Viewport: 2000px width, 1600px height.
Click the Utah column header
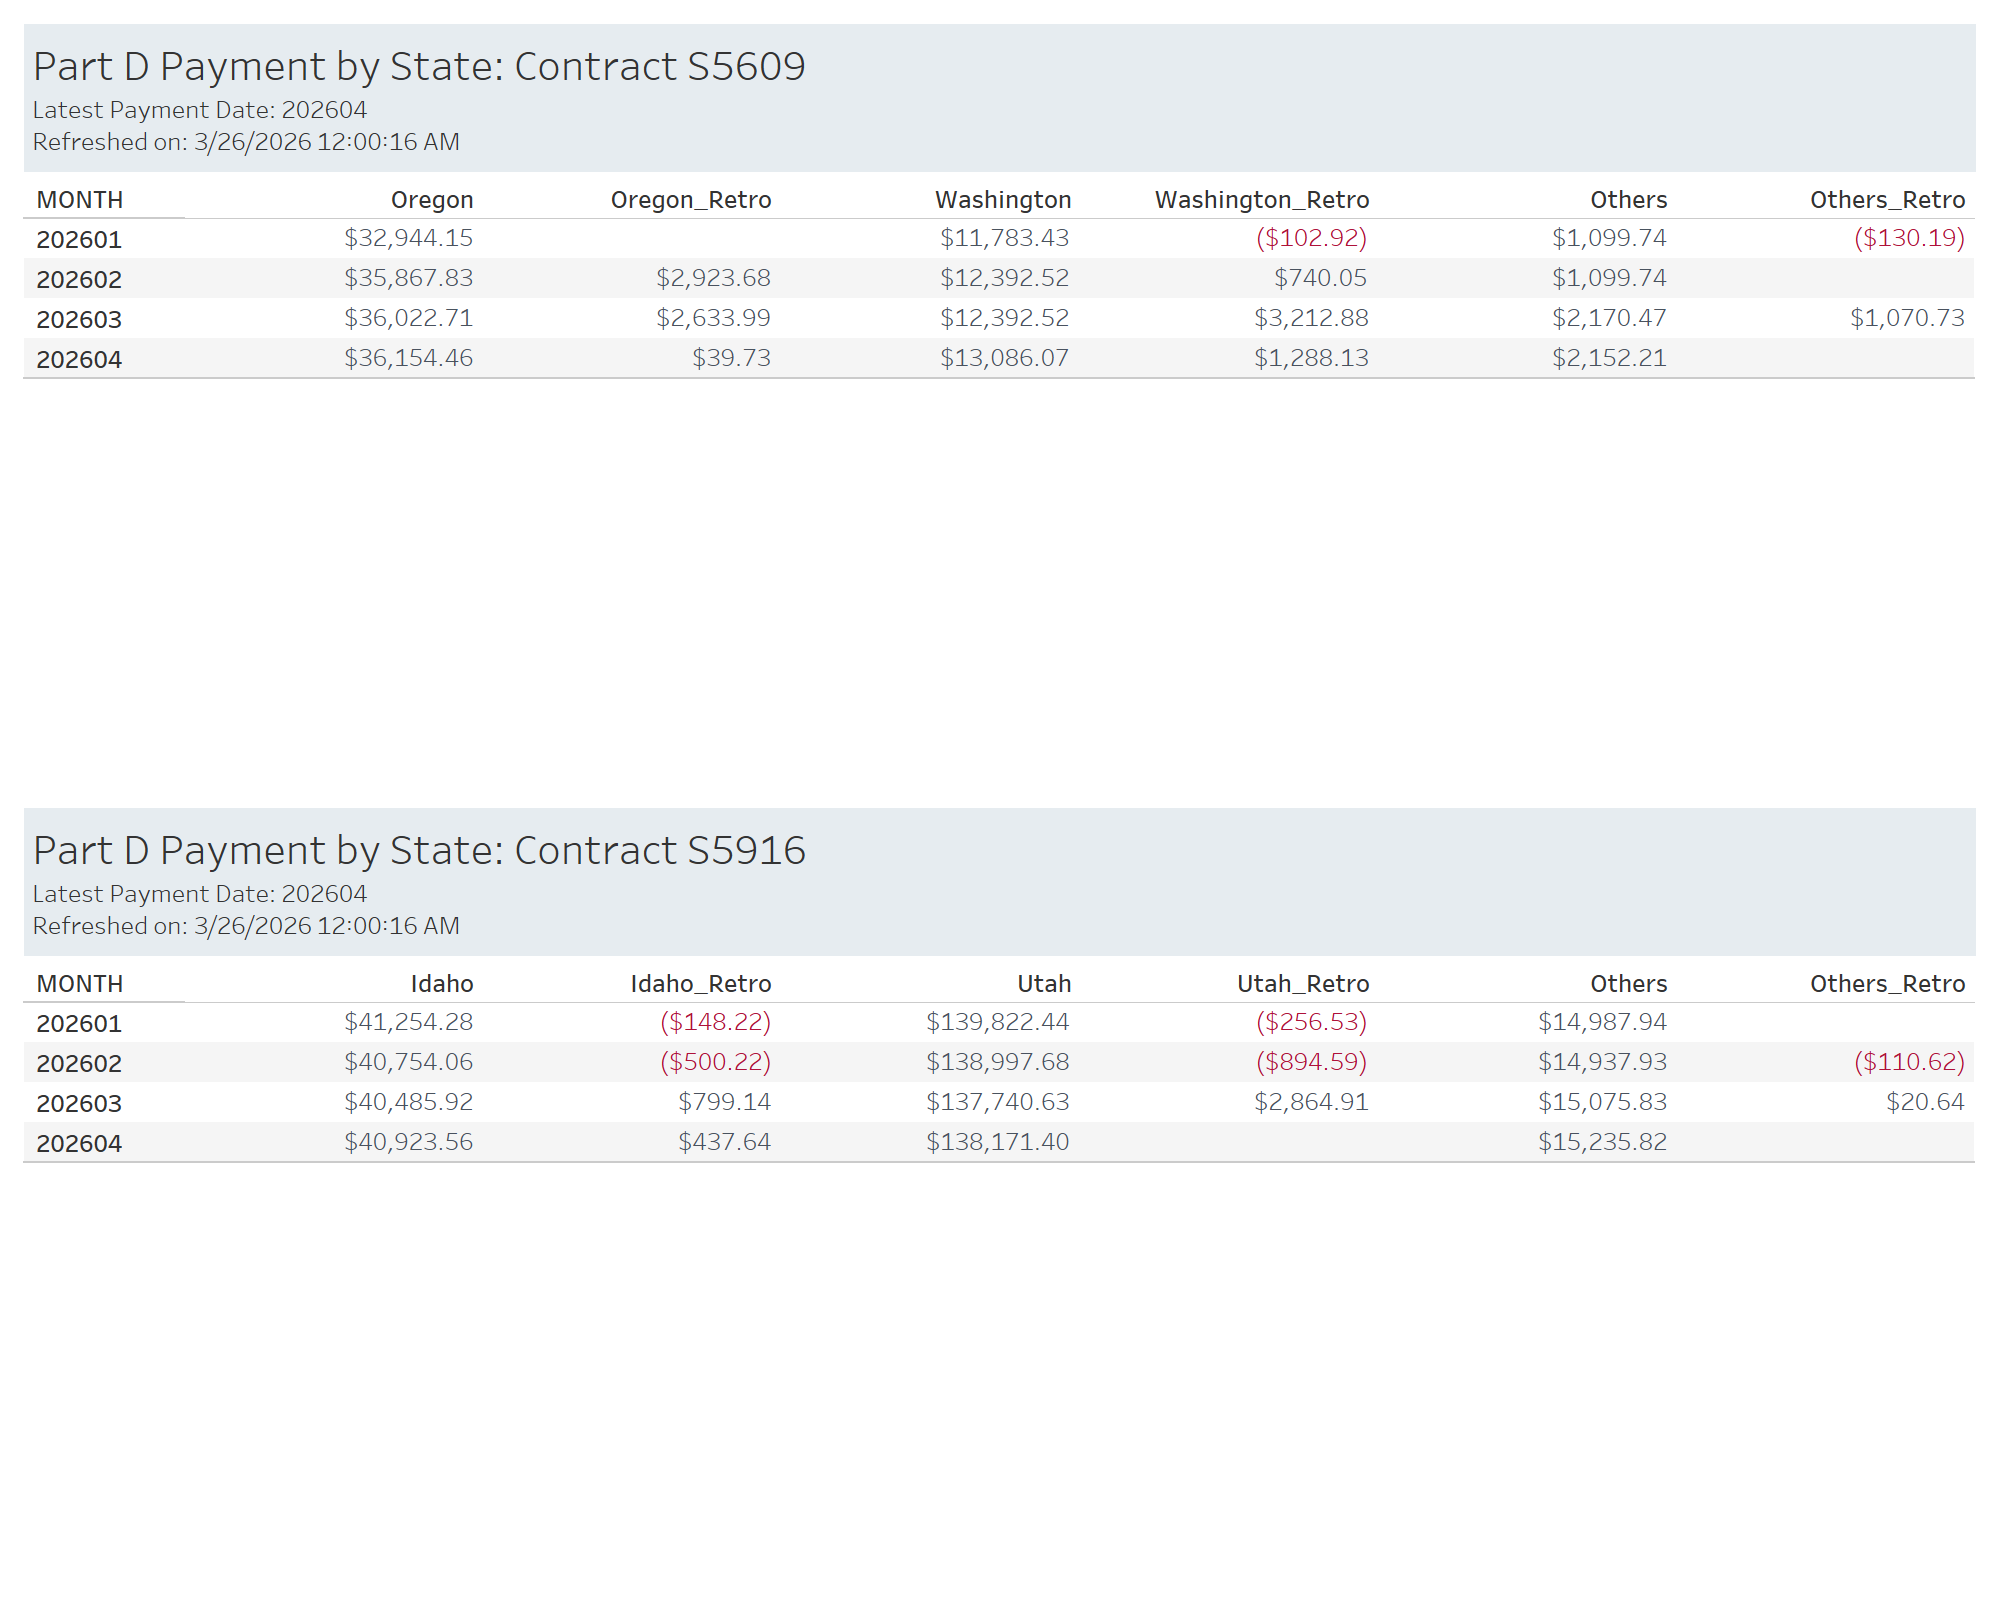(x=1044, y=984)
